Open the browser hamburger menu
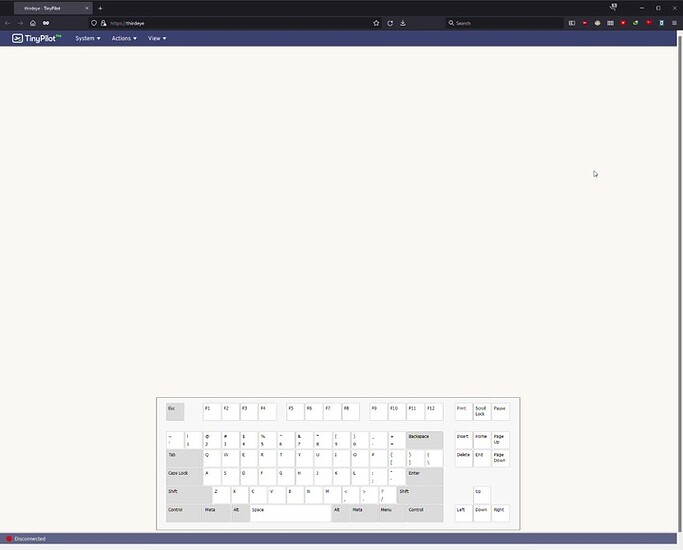 [674, 22]
